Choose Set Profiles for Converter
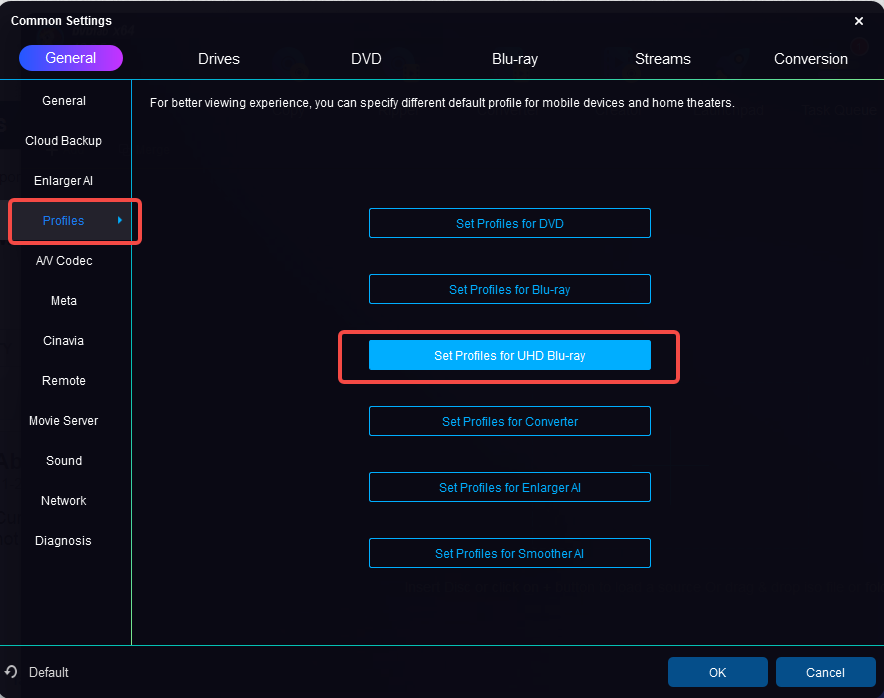The width and height of the screenshot is (884, 698). 510,421
